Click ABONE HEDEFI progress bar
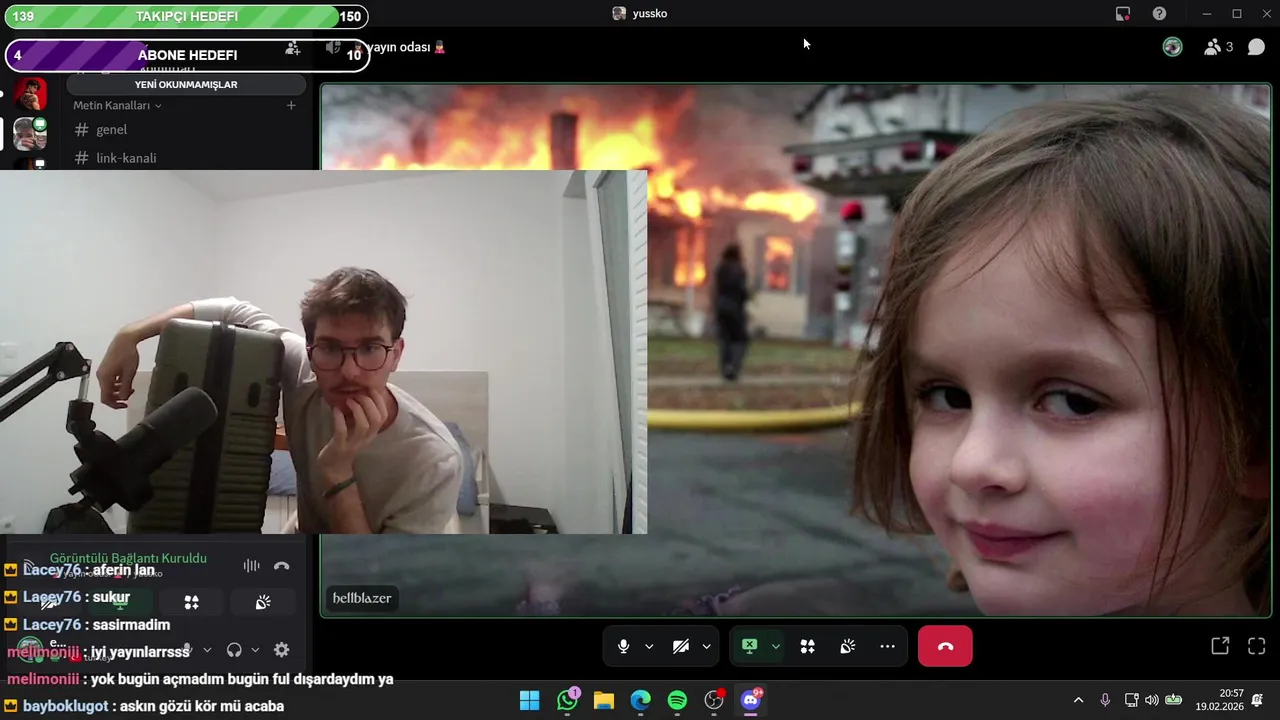The height and width of the screenshot is (720, 1280). (187, 55)
